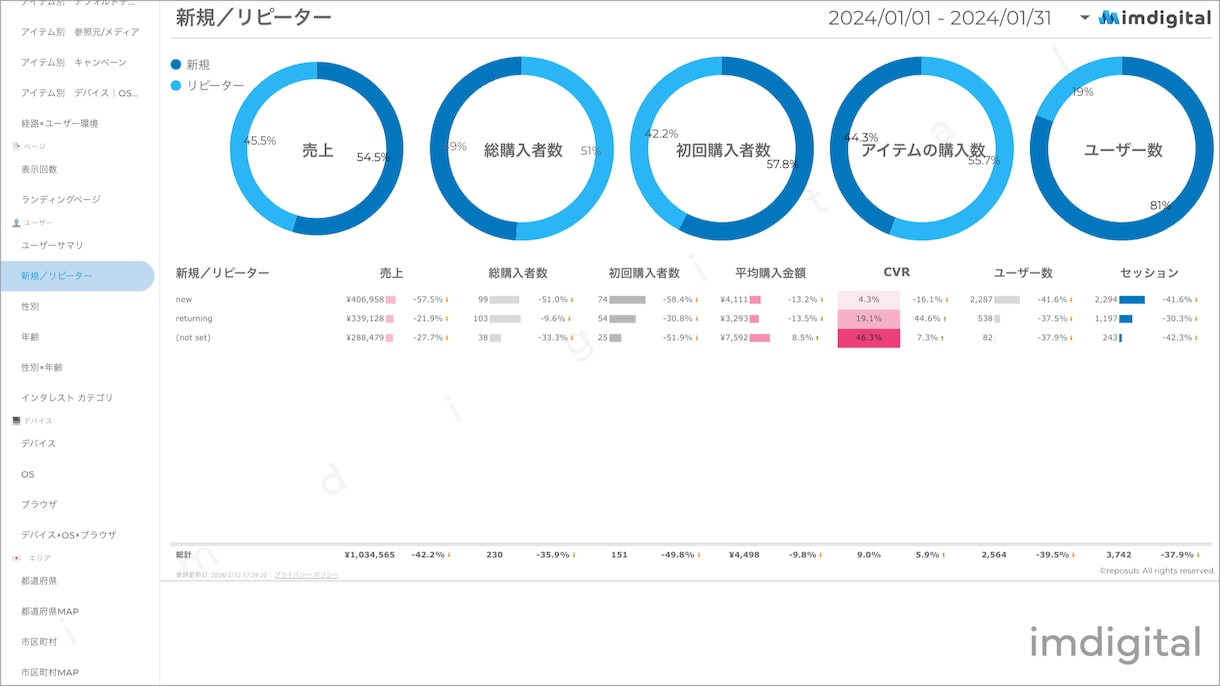This screenshot has width=1220, height=686.
Task: Click the 2024/01/01 - 2024/01/31 date range
Action: (x=940, y=18)
